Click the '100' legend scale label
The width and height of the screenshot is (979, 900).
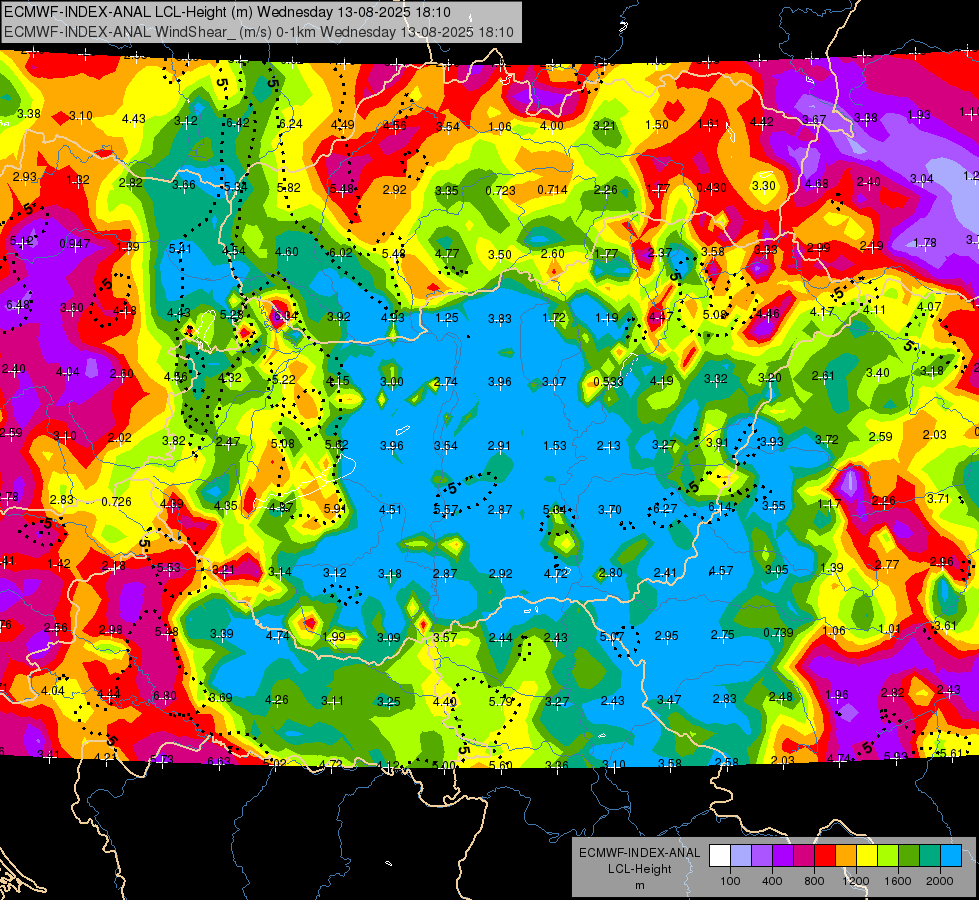pyautogui.click(x=730, y=881)
